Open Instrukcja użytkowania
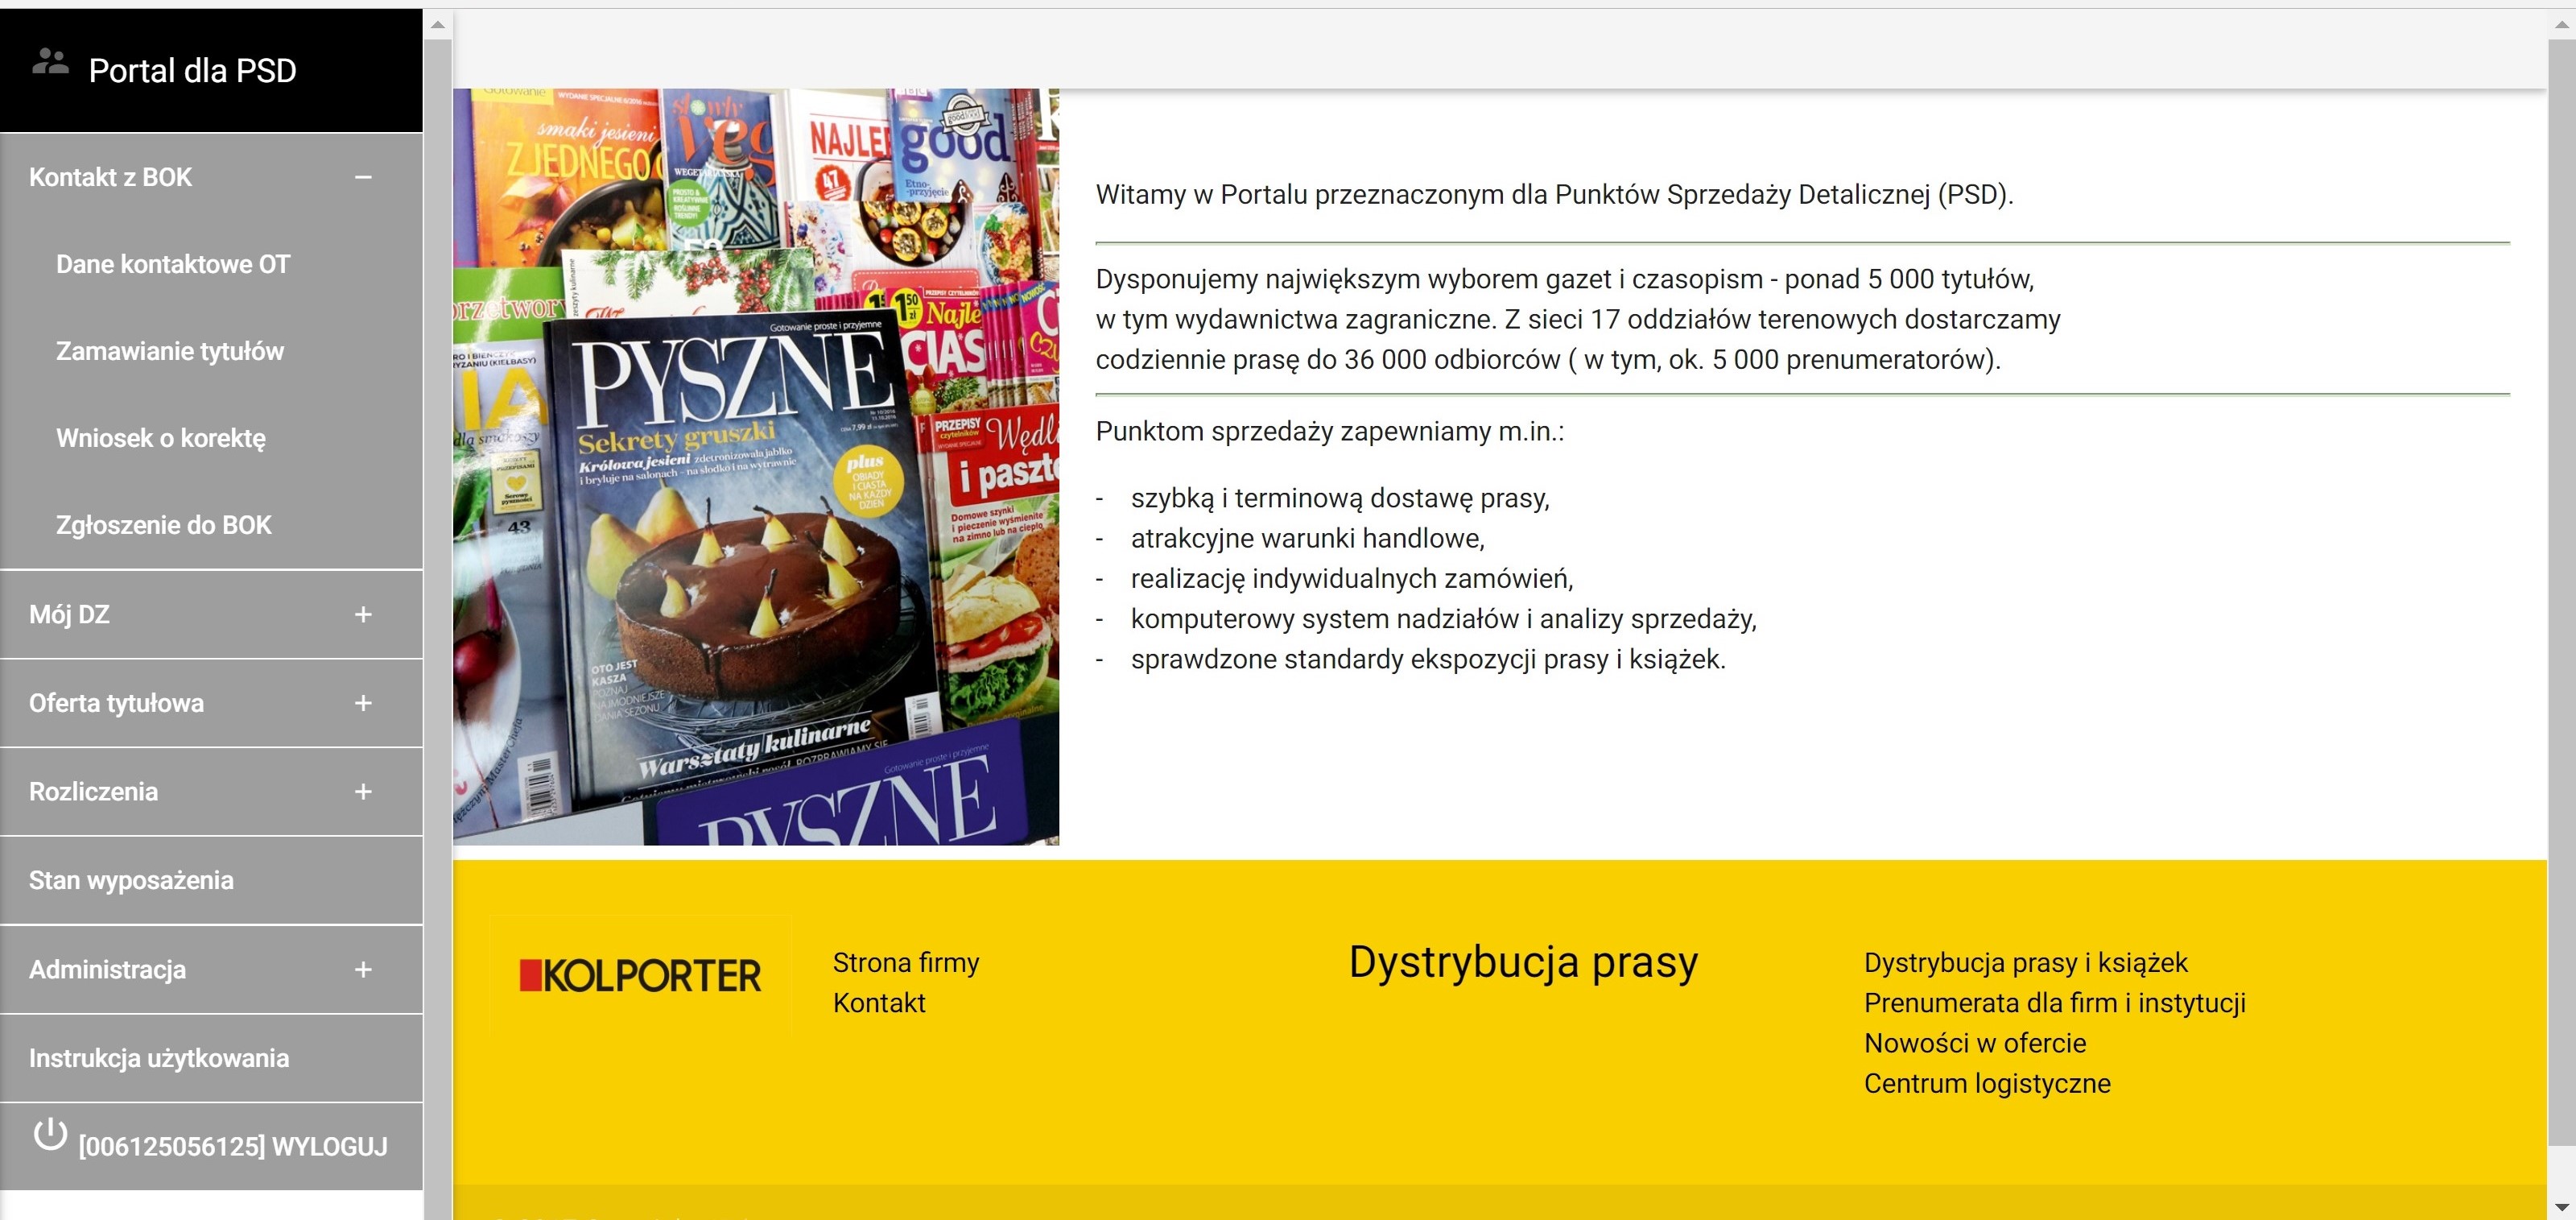2576x1220 pixels. click(x=159, y=1058)
